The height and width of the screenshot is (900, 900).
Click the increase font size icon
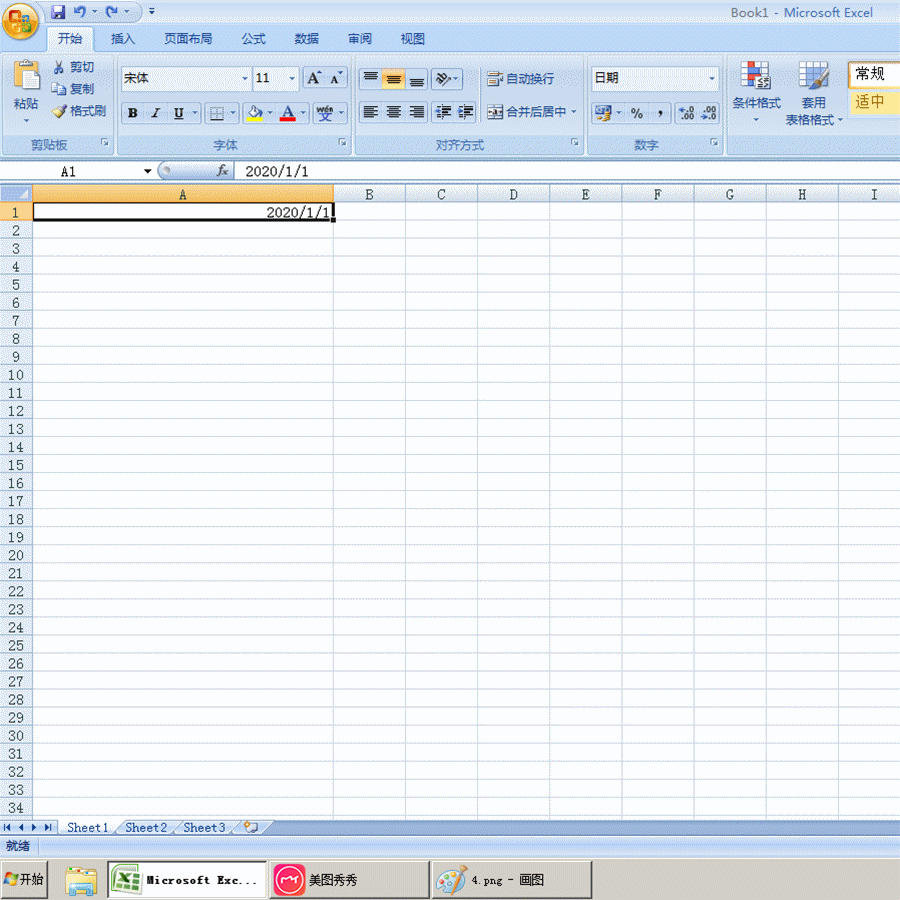(x=314, y=78)
